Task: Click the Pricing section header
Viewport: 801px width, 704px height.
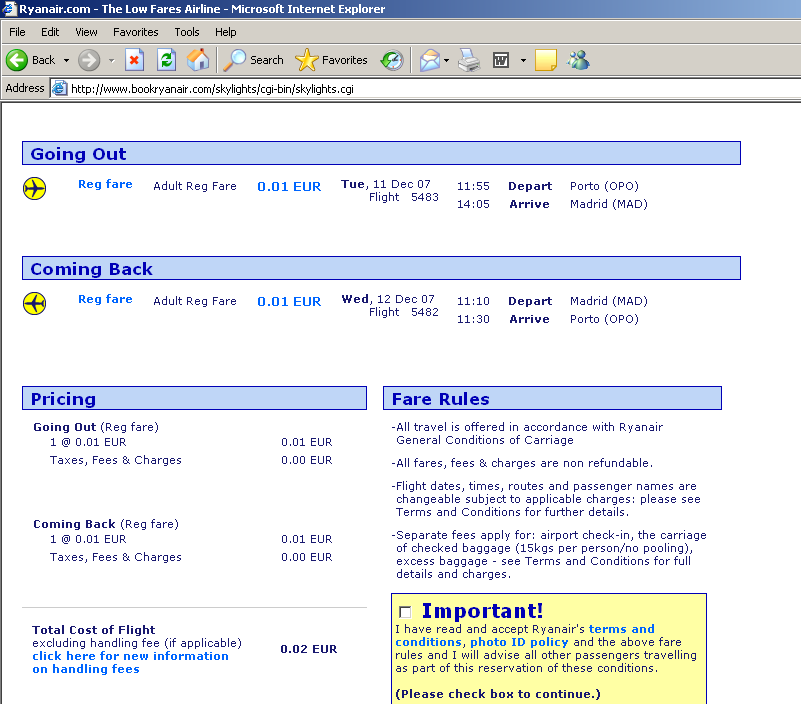Action: [194, 398]
